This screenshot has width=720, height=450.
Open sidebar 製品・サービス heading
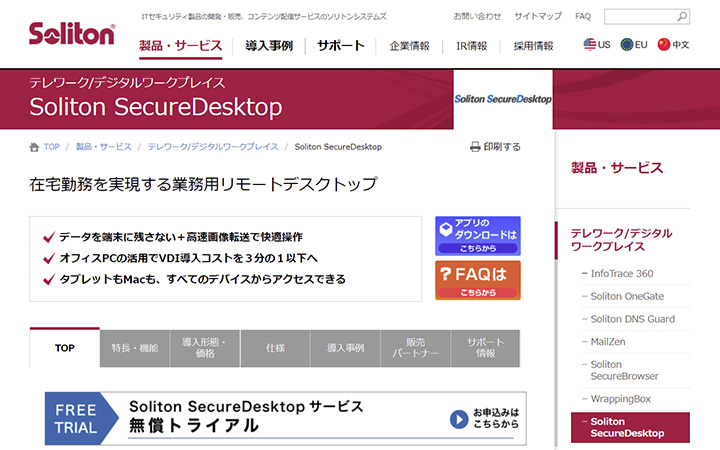point(617,168)
